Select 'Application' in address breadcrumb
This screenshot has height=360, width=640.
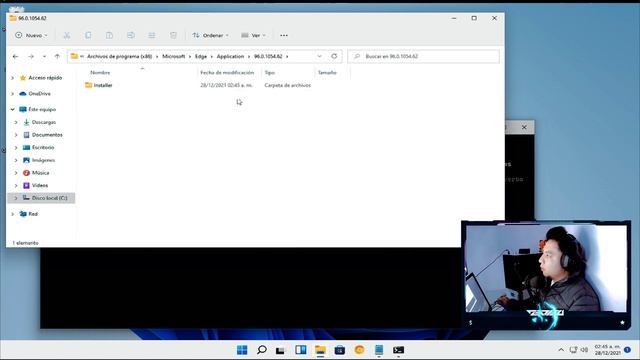(230, 56)
